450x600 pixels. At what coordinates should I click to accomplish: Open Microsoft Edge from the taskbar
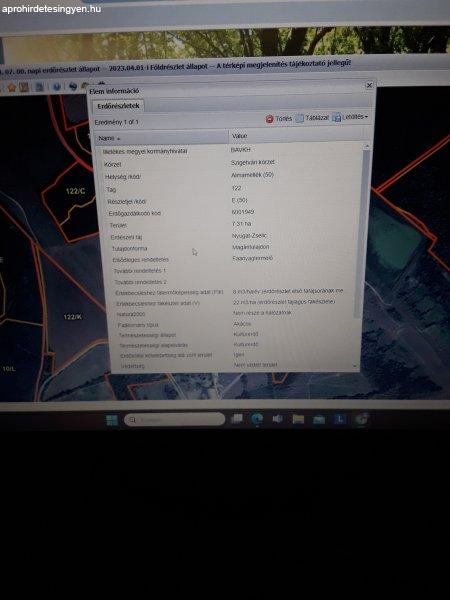coord(257,419)
